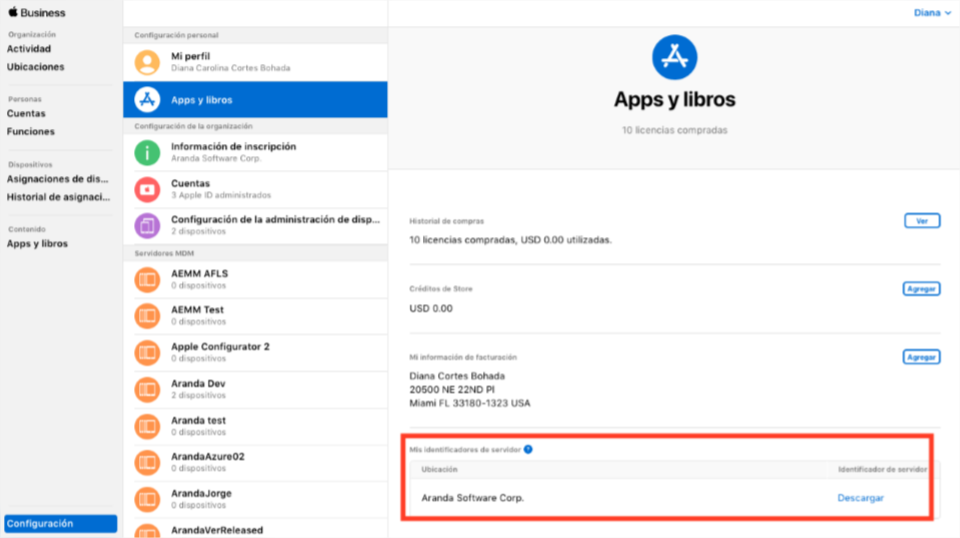Select ArandaJorge server row

[x=255, y=499]
